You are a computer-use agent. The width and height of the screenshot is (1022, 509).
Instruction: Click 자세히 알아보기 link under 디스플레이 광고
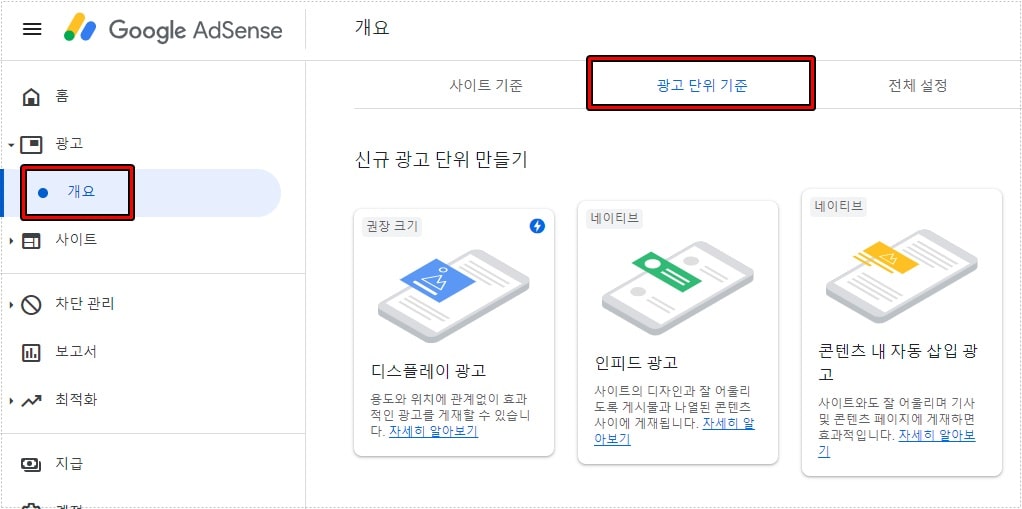pos(433,432)
